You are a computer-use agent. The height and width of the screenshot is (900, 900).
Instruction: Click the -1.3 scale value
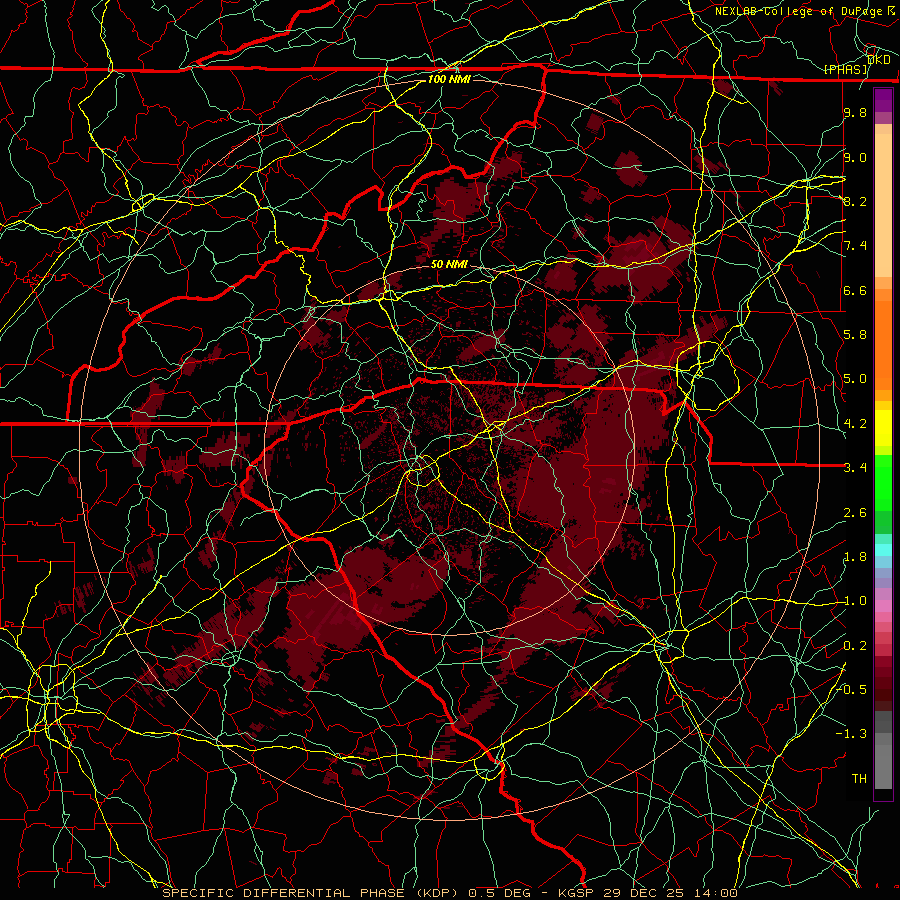tap(852, 734)
